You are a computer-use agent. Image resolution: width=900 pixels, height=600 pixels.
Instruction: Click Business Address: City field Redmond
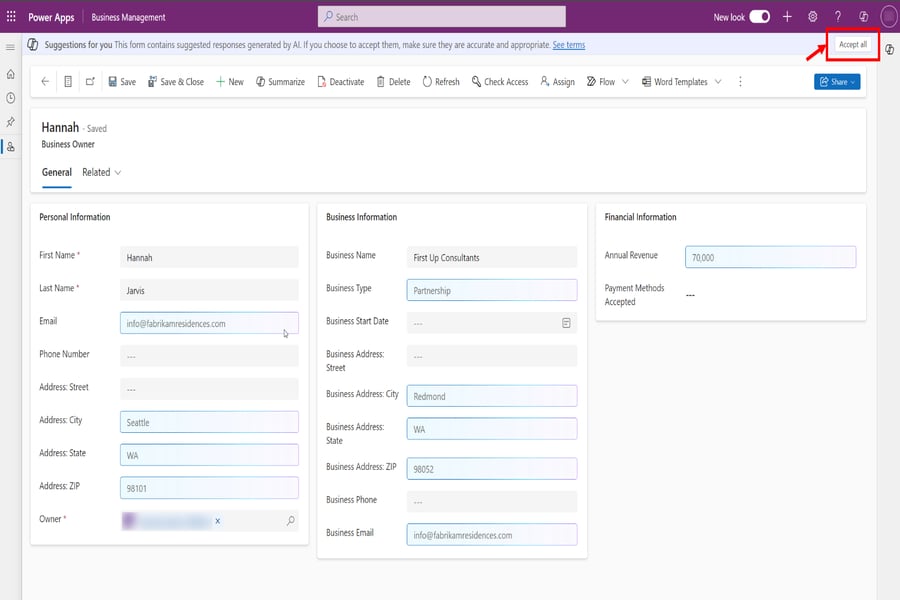pos(491,396)
